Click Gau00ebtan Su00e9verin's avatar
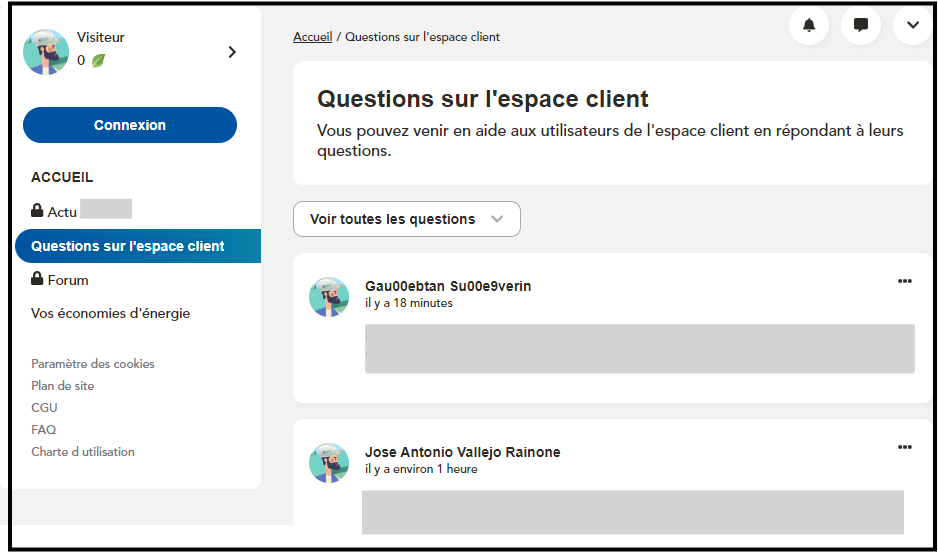 click(329, 297)
